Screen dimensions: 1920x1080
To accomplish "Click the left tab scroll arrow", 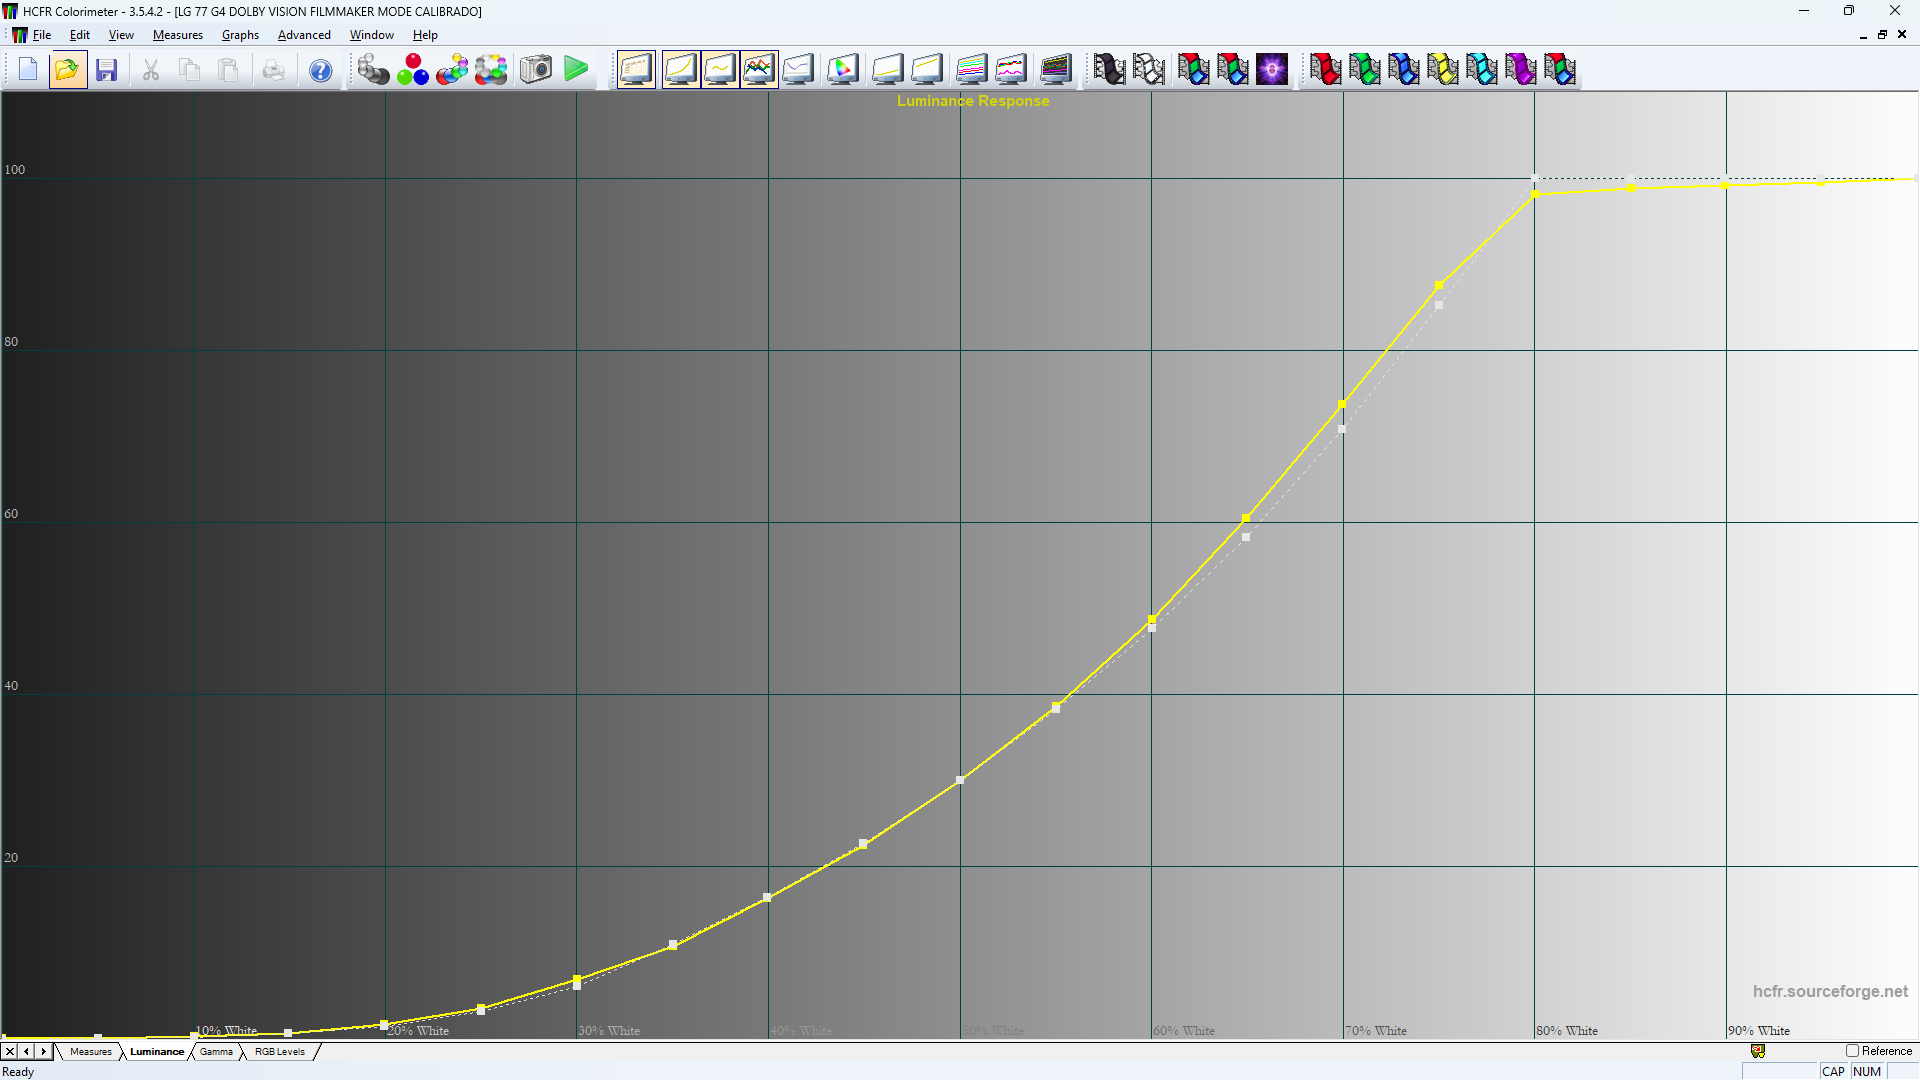I will coord(25,1051).
